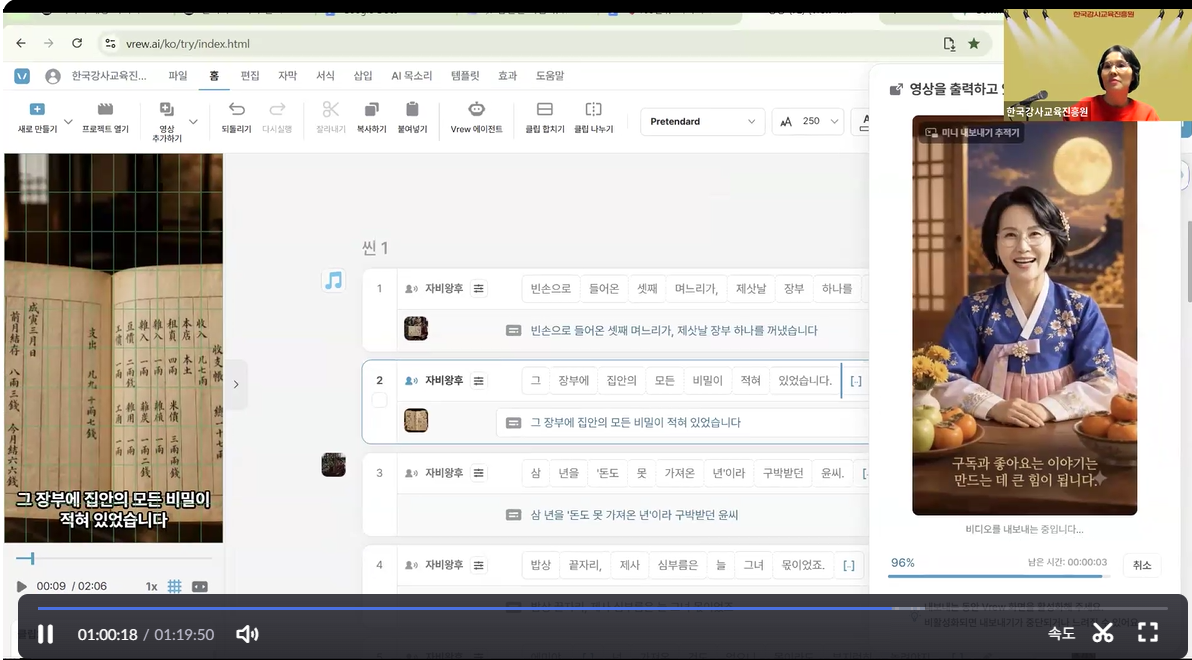
Task: Toggle fullscreen in the video player
Action: 1148,633
